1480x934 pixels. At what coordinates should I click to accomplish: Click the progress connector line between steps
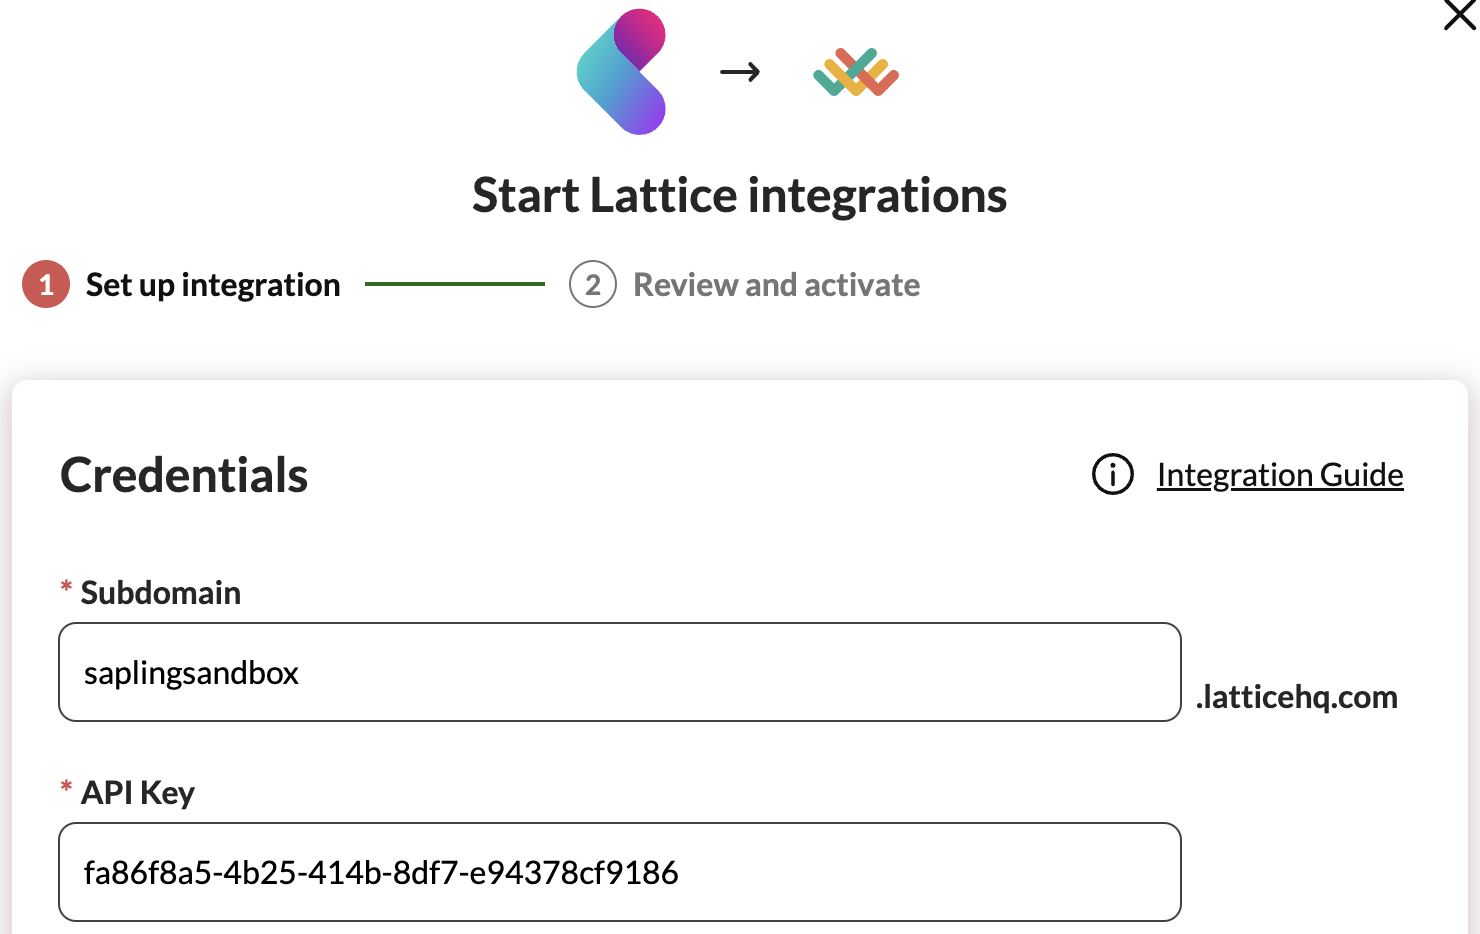click(x=455, y=284)
